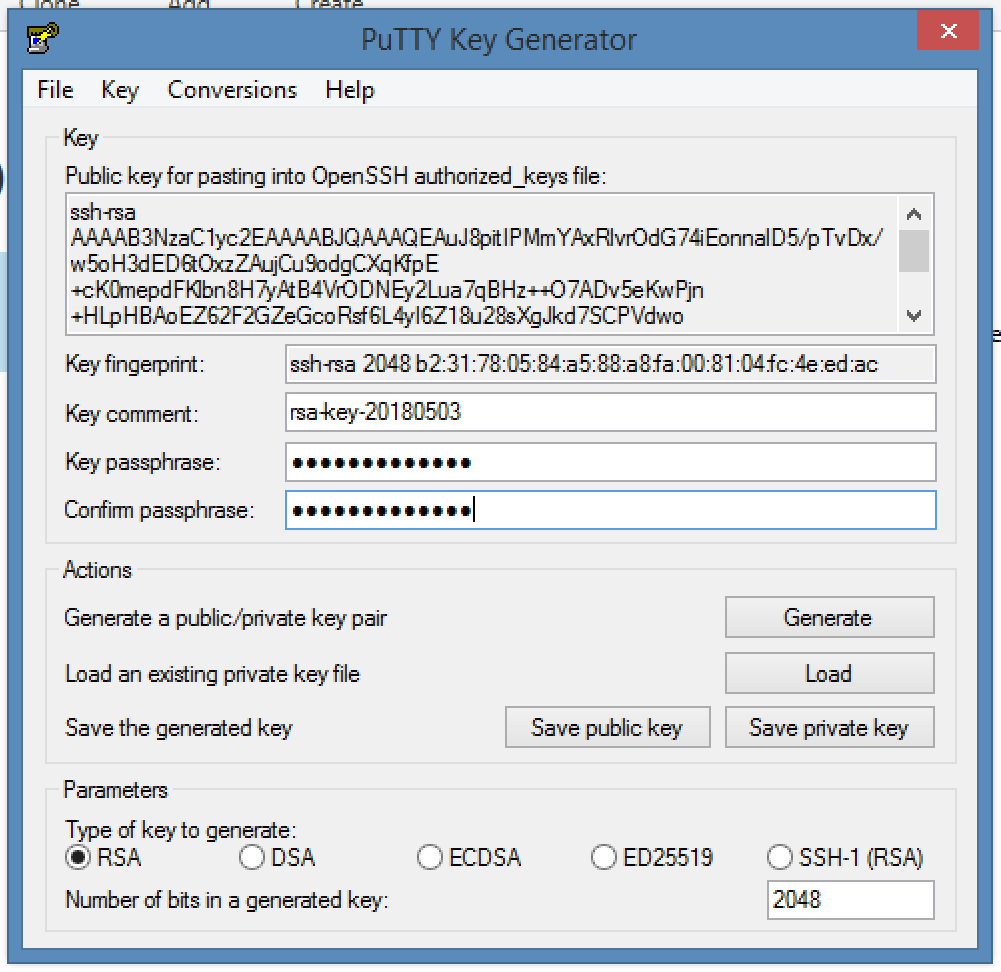Click the 'Public key for pasting' label
Viewport: 1001px width, 972px height.
(x=336, y=176)
